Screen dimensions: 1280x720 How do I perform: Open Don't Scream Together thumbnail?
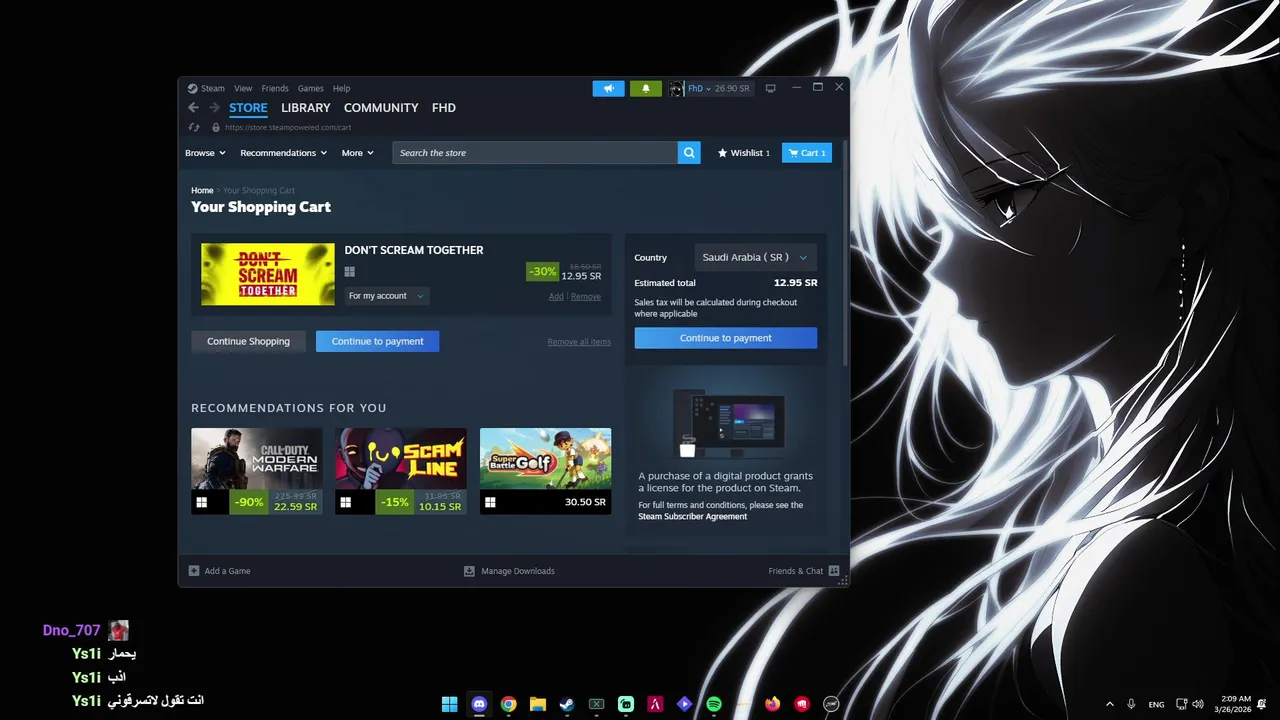click(268, 274)
